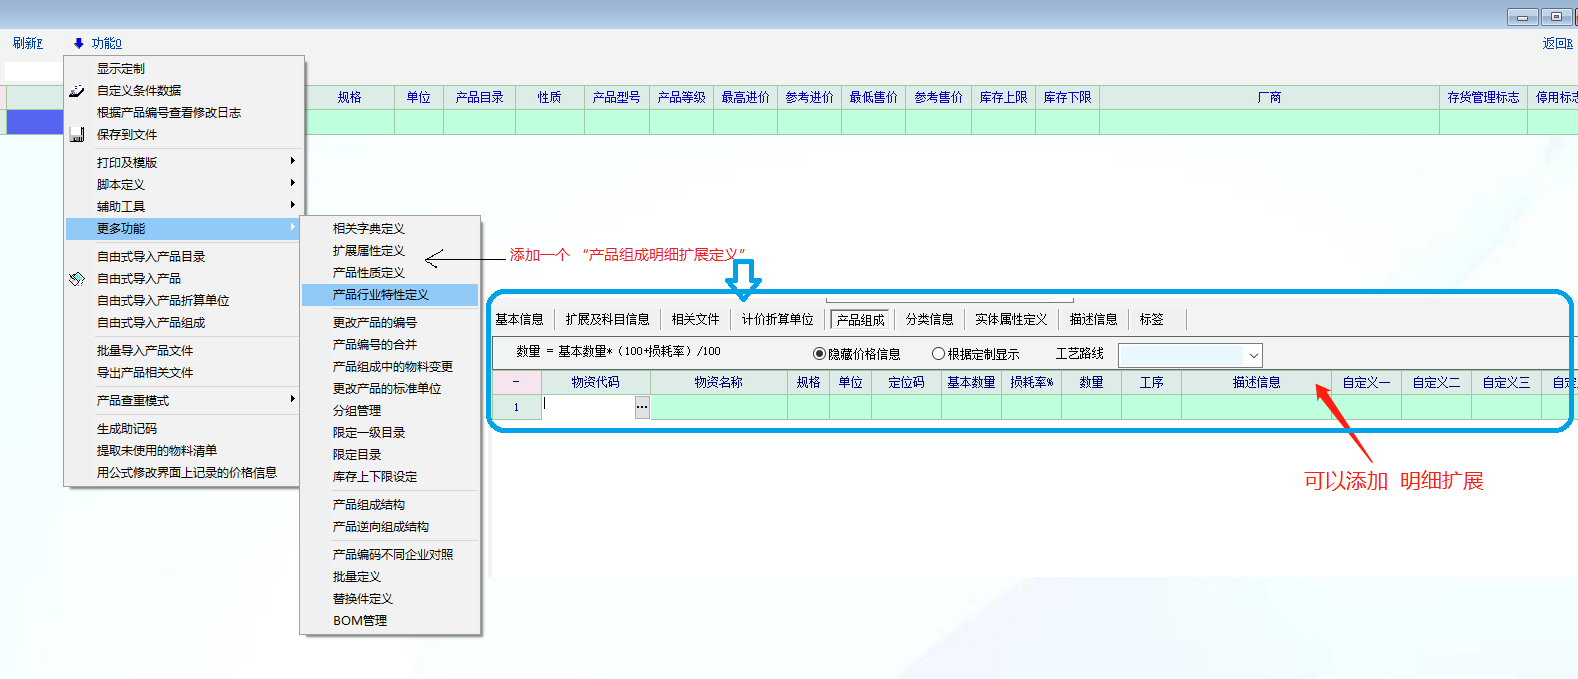The height and width of the screenshot is (679, 1578).
Task: Click the 保存到文件 floppy disk icon
Action: tap(77, 135)
